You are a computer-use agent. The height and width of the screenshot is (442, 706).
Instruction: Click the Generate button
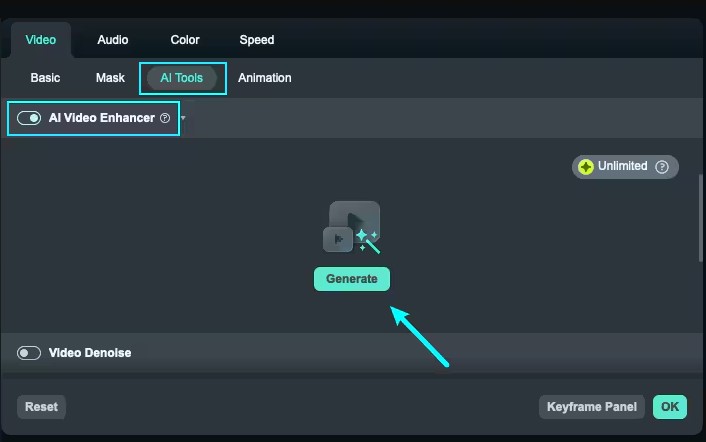pos(352,279)
